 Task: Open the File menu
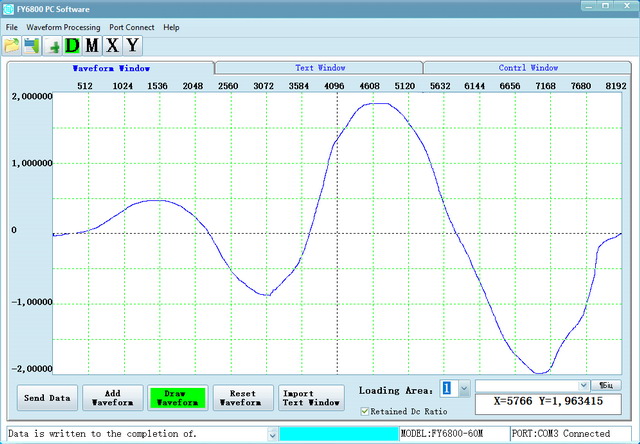[11, 27]
